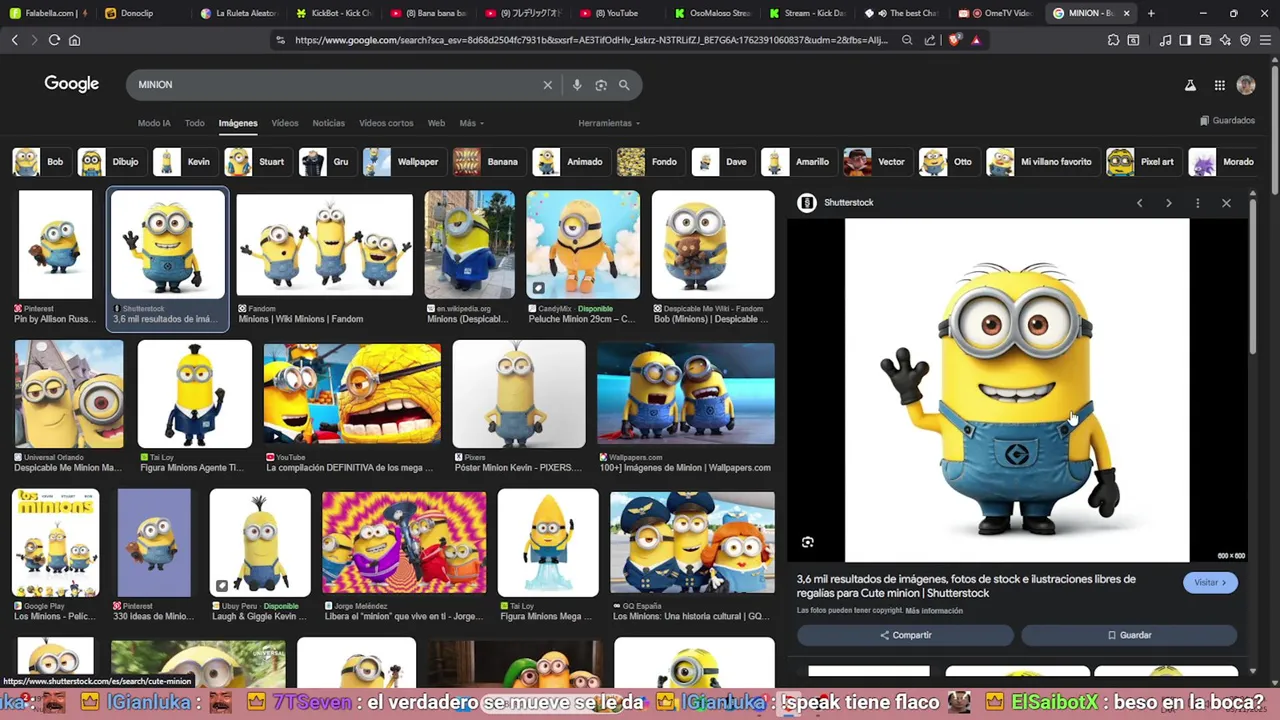
Task: Open the Brave Rewards triangle icon
Action: click(976, 40)
